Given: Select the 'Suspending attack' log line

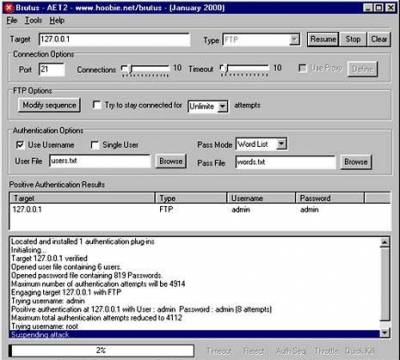Looking at the screenshot, I should [195, 334].
